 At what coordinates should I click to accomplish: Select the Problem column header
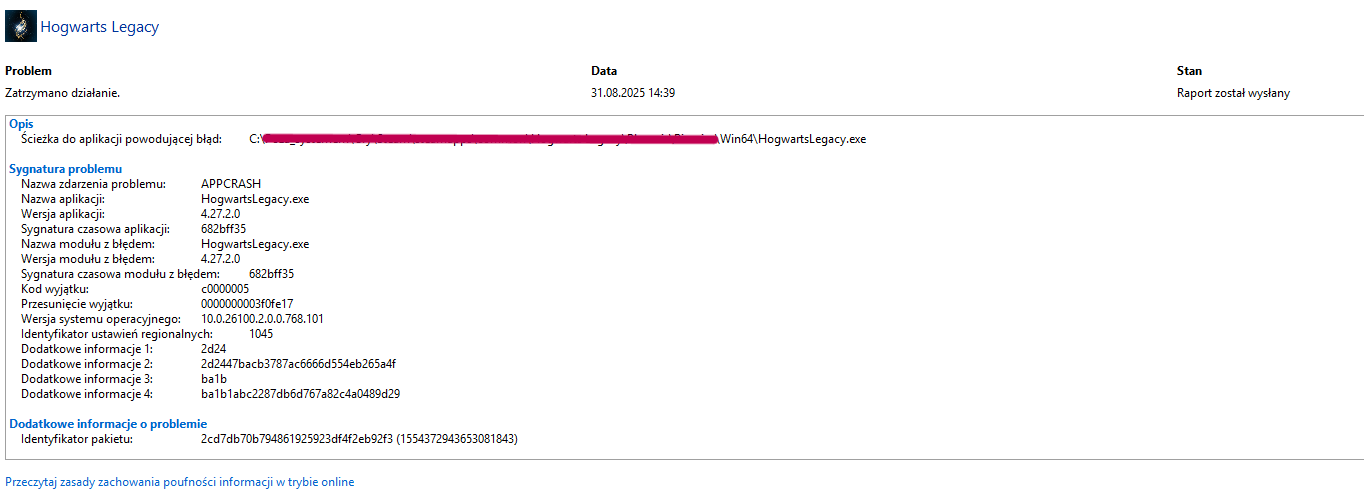click(28, 71)
